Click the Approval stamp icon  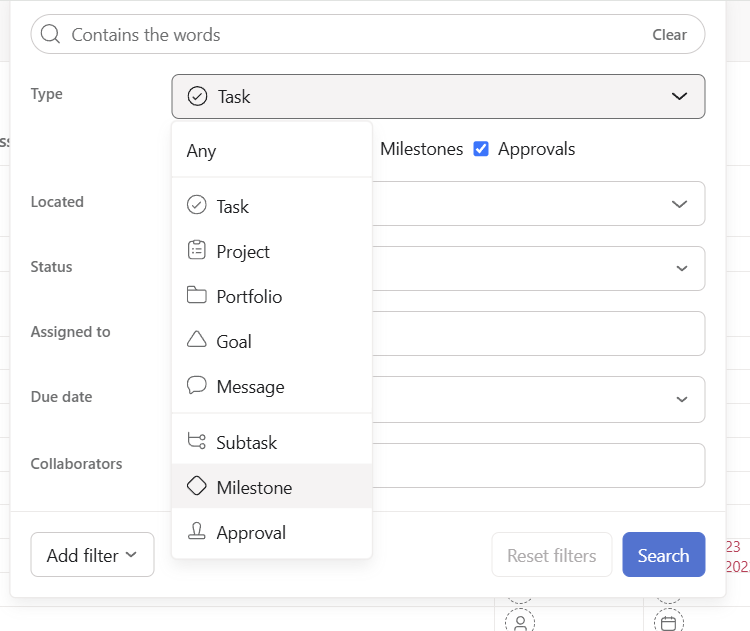pyautogui.click(x=197, y=532)
